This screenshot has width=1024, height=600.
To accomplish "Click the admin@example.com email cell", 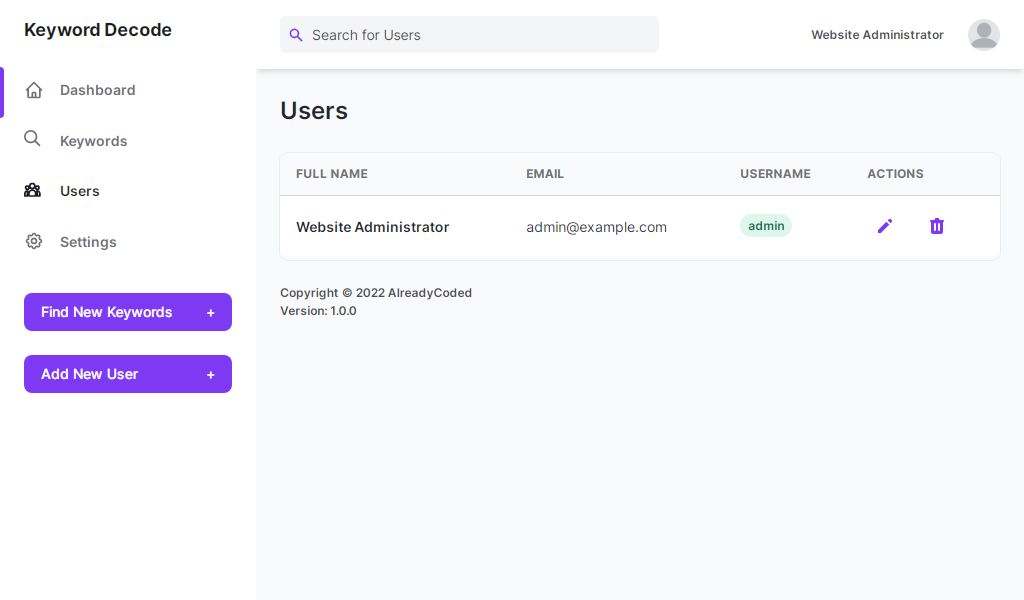I will tap(596, 227).
